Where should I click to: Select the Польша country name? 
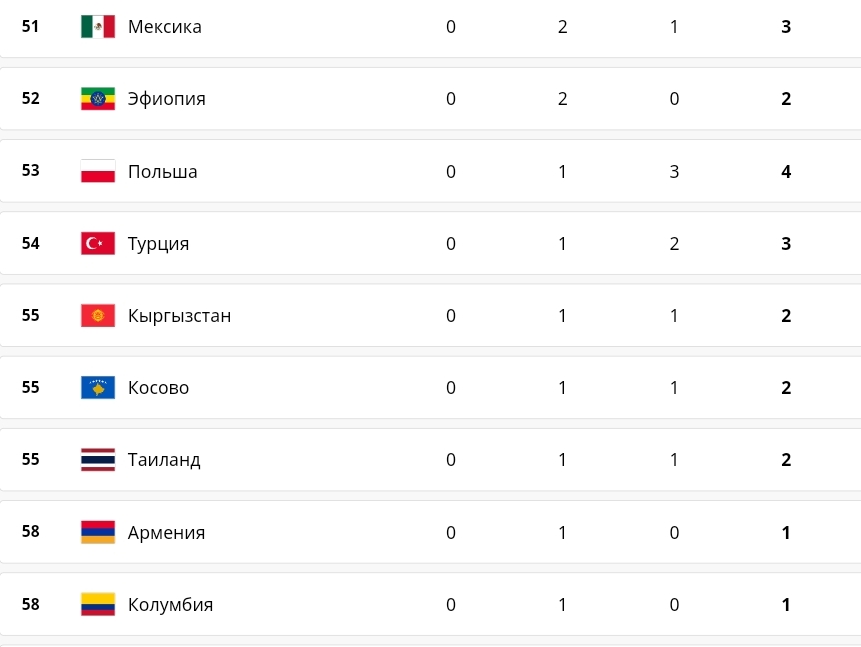pyautogui.click(x=163, y=172)
